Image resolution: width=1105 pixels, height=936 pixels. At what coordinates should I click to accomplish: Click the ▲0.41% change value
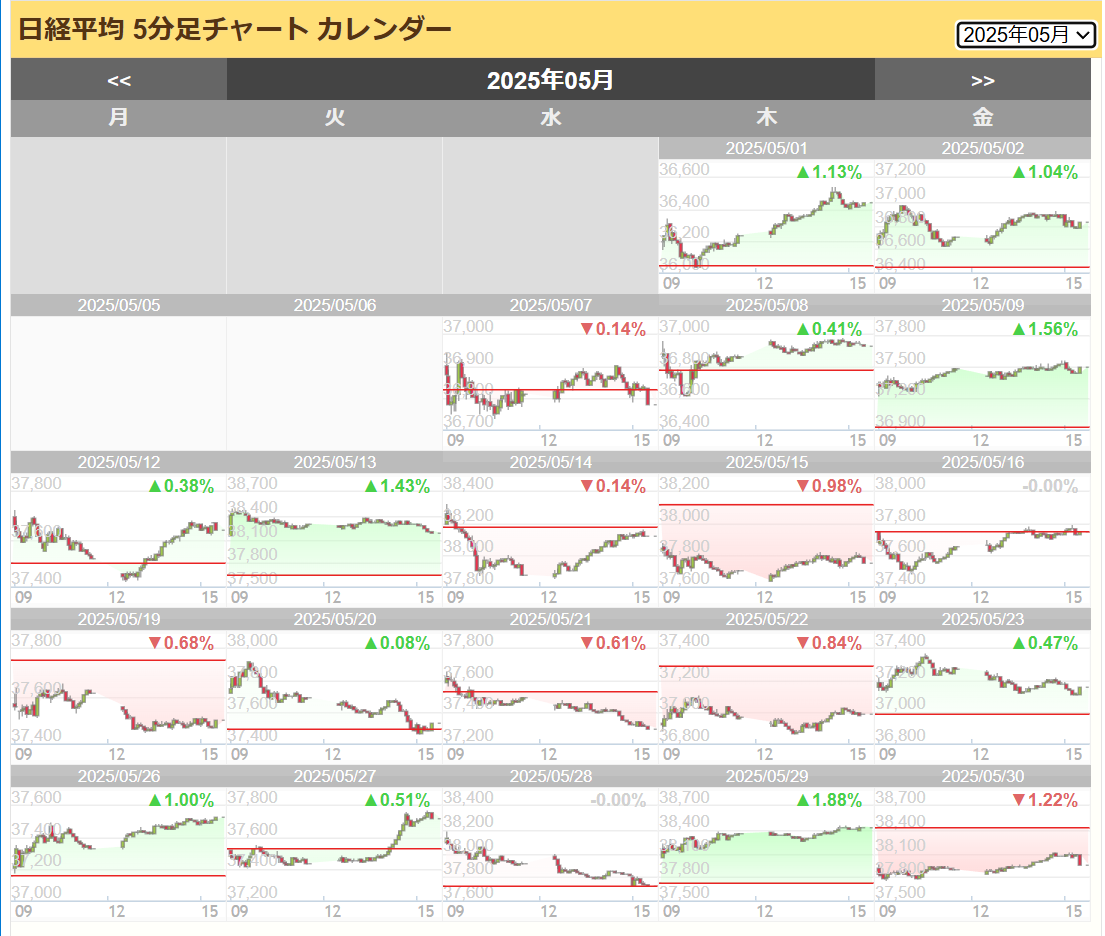click(829, 329)
